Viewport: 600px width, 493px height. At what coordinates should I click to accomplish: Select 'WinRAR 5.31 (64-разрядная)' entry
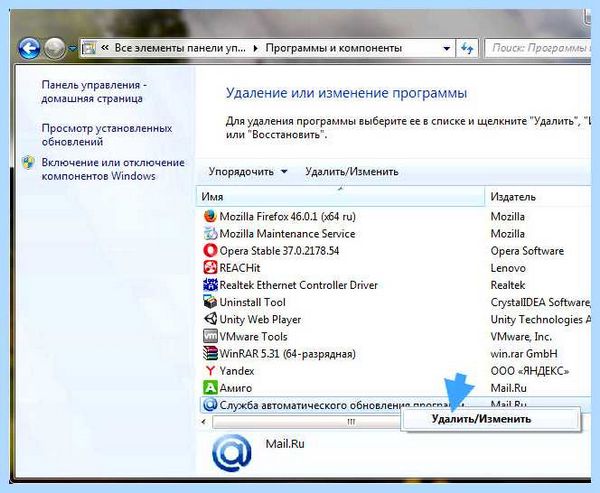click(287, 354)
